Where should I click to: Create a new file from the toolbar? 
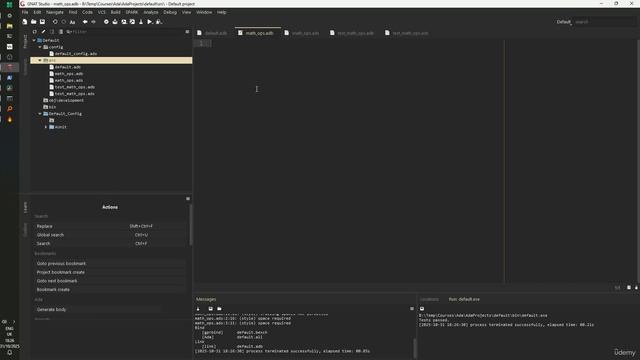(x=25, y=22)
